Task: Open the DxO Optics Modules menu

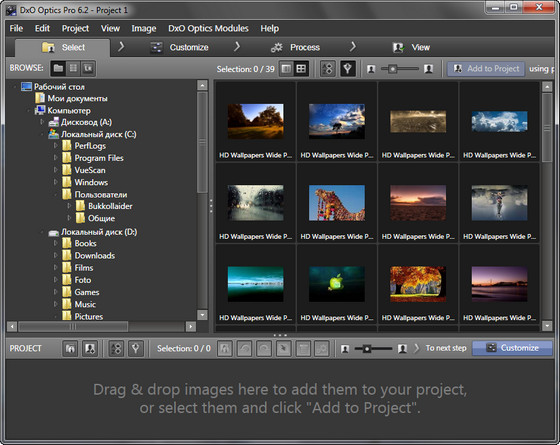Action: (x=208, y=28)
